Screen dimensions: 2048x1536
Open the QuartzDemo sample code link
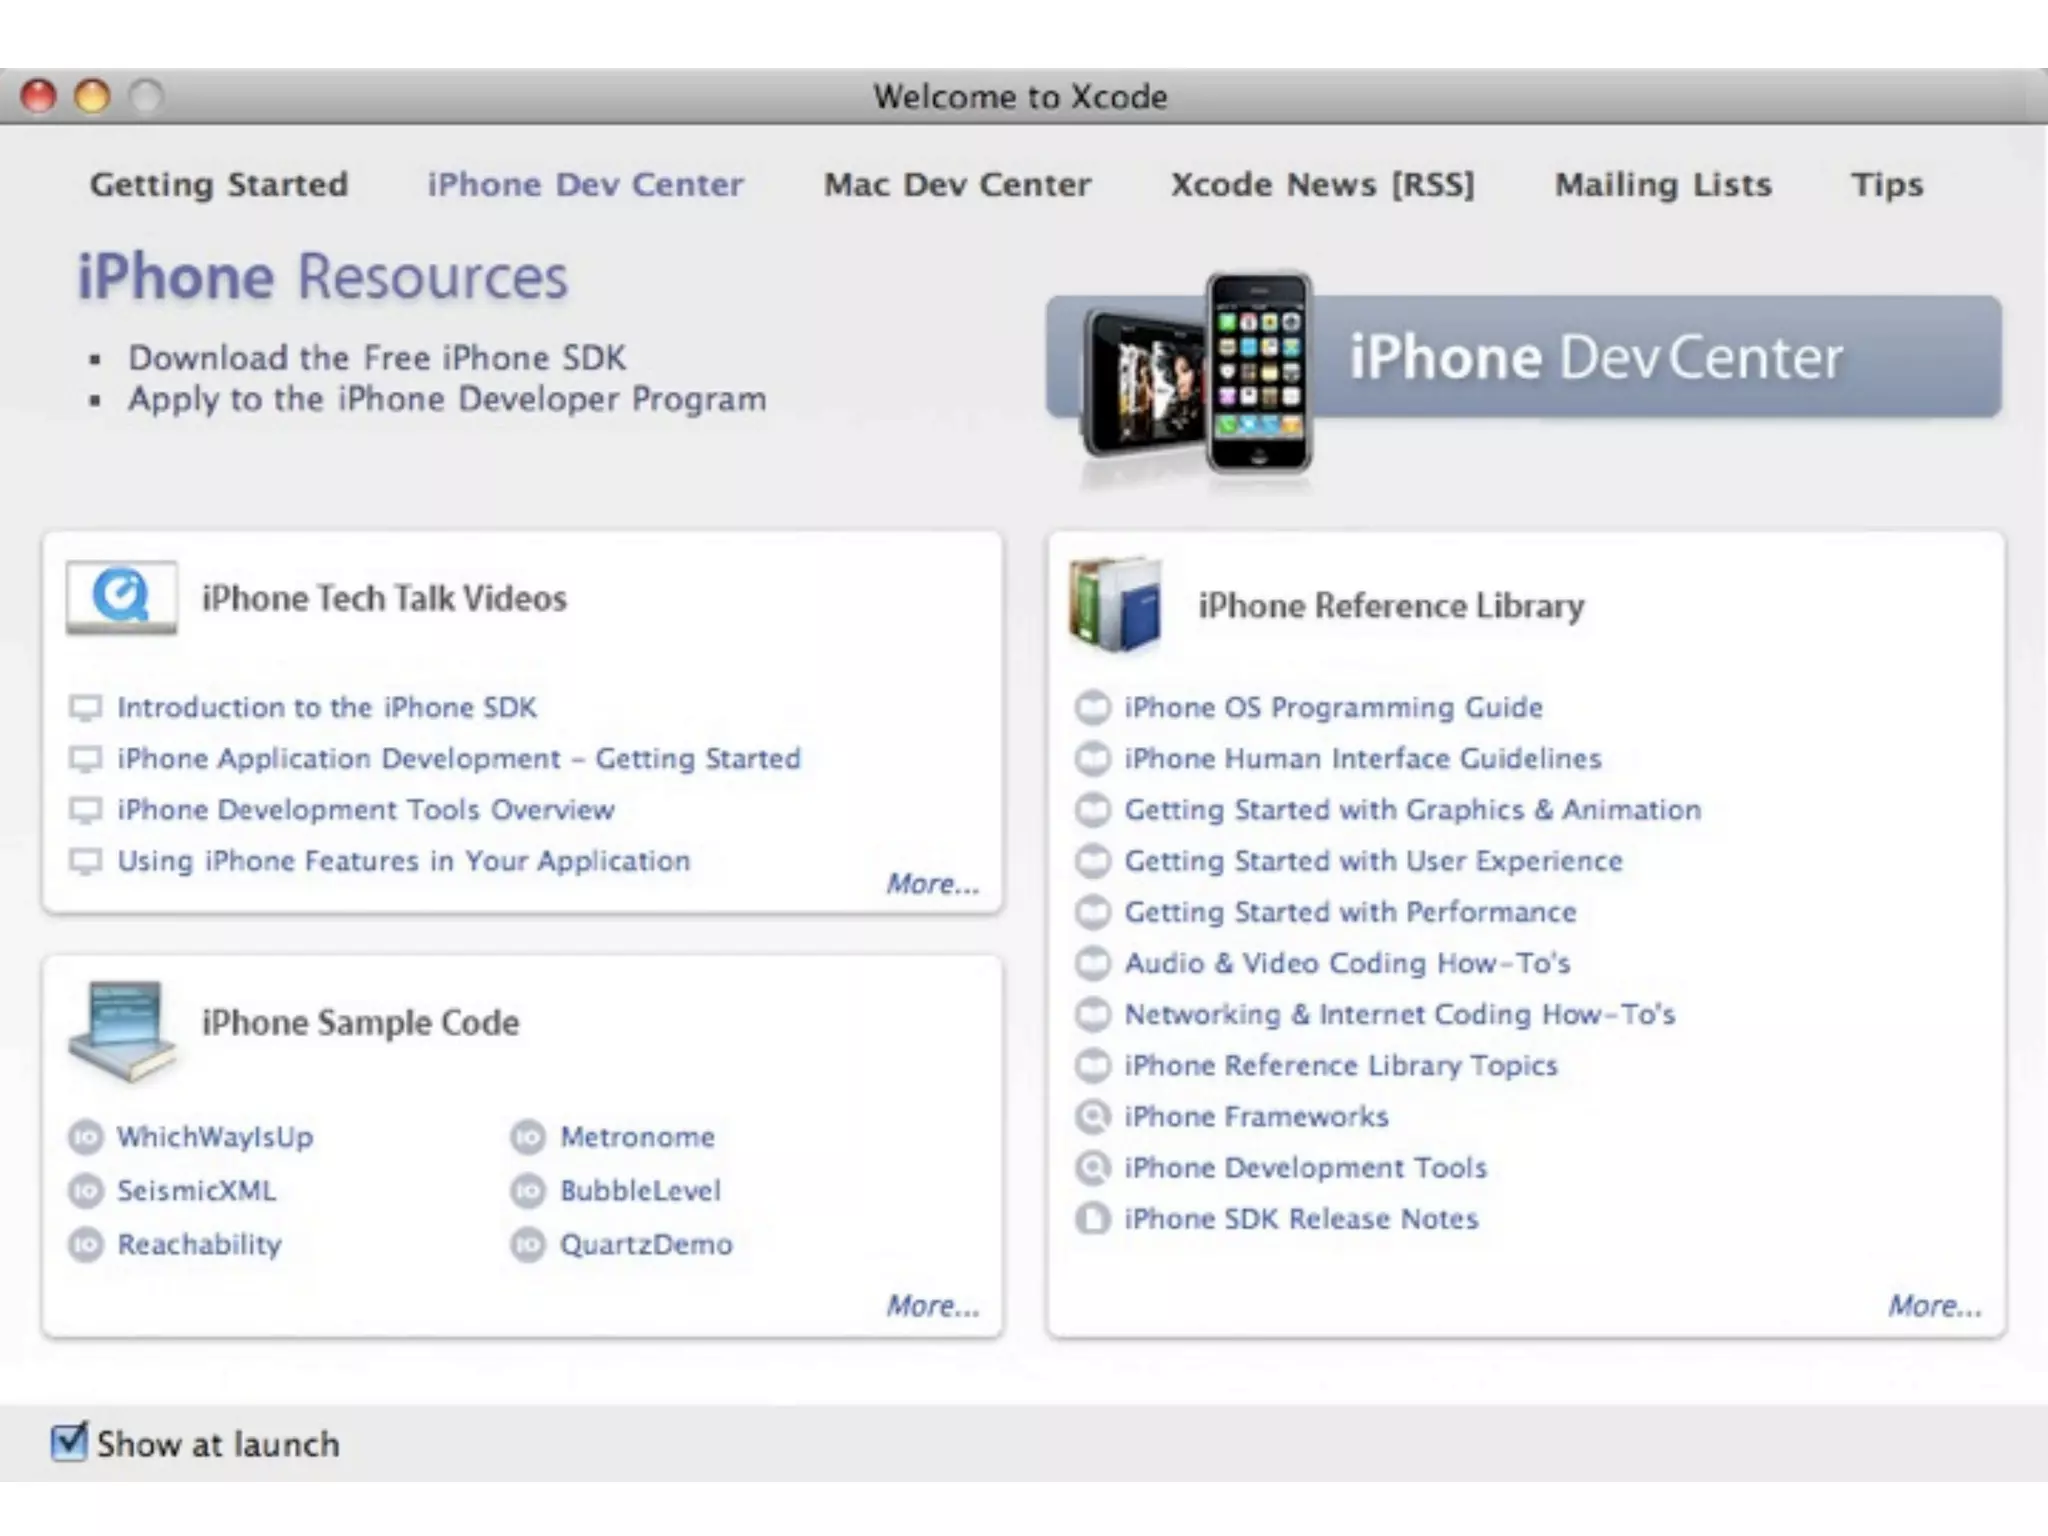tap(646, 1245)
